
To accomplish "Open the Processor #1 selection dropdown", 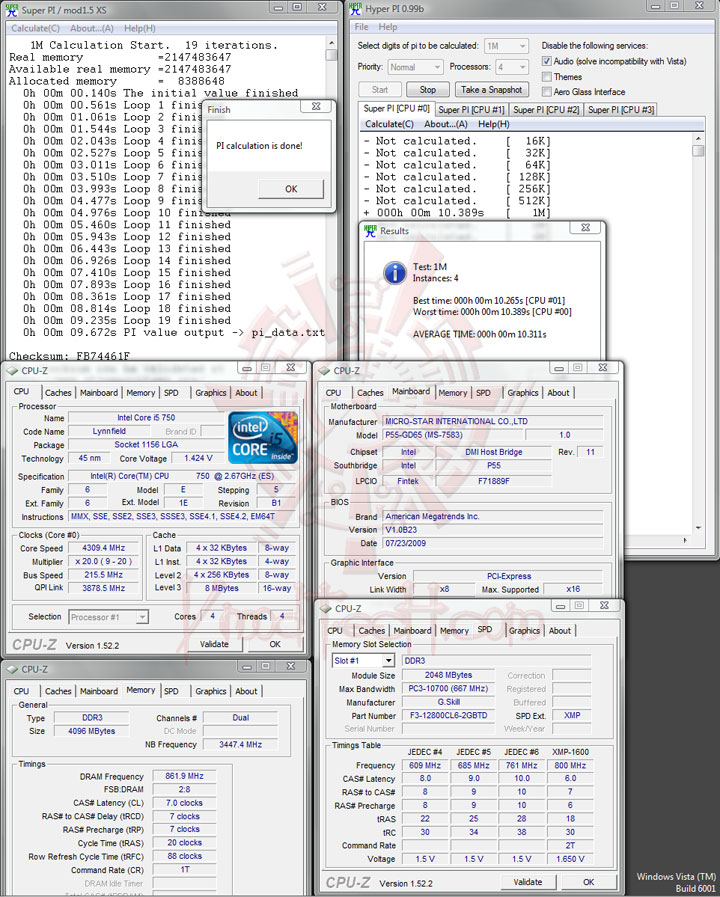I will pos(109,617).
